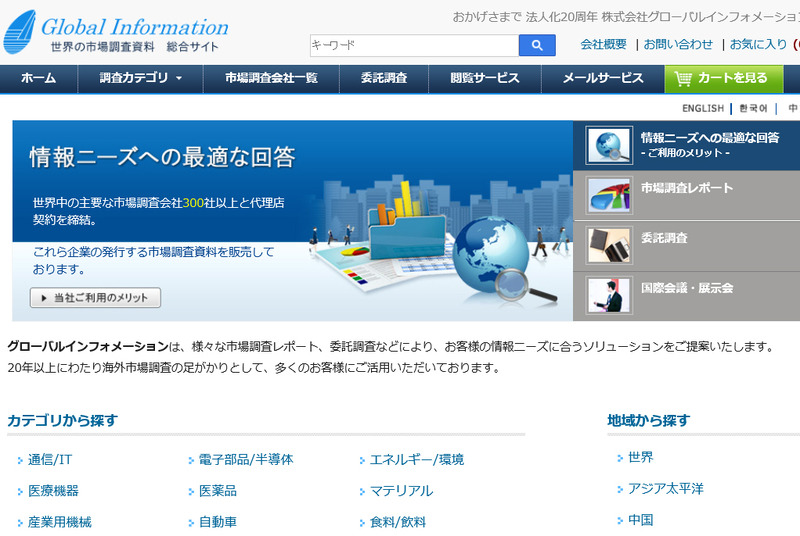Click the blue search magnifier button
This screenshot has width=800, height=536.
coord(537,45)
